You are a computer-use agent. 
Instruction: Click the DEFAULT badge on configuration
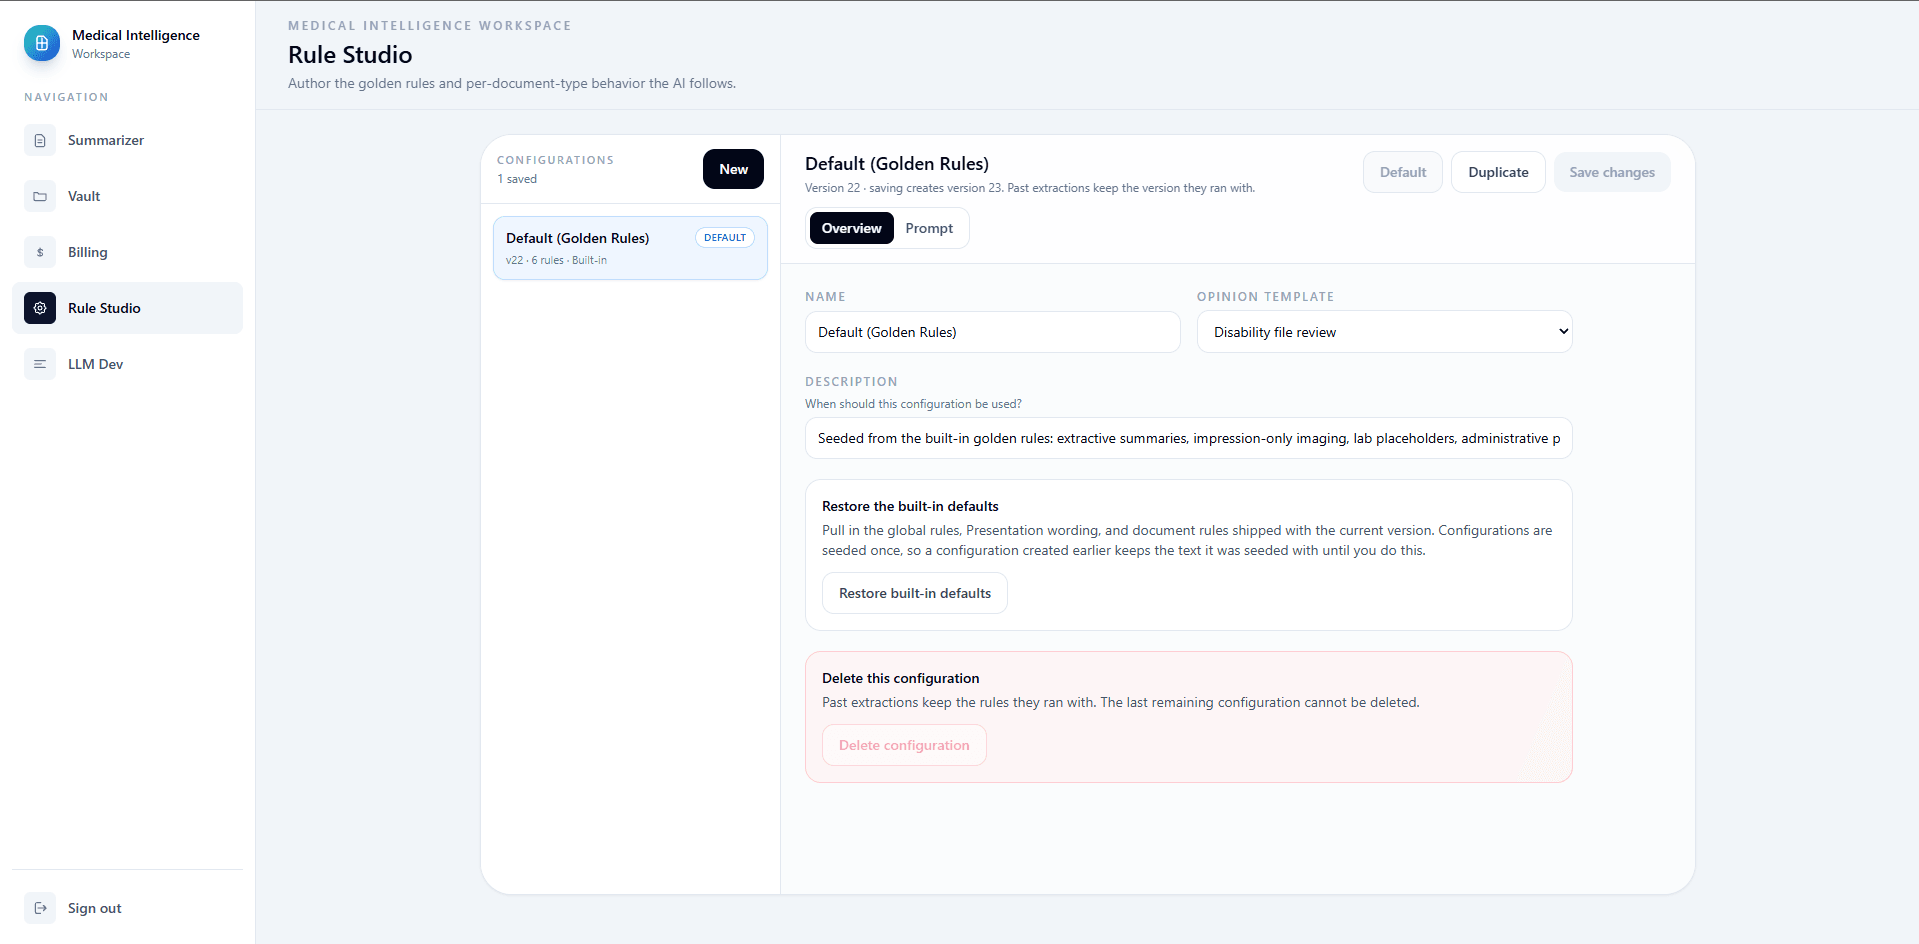[725, 238]
